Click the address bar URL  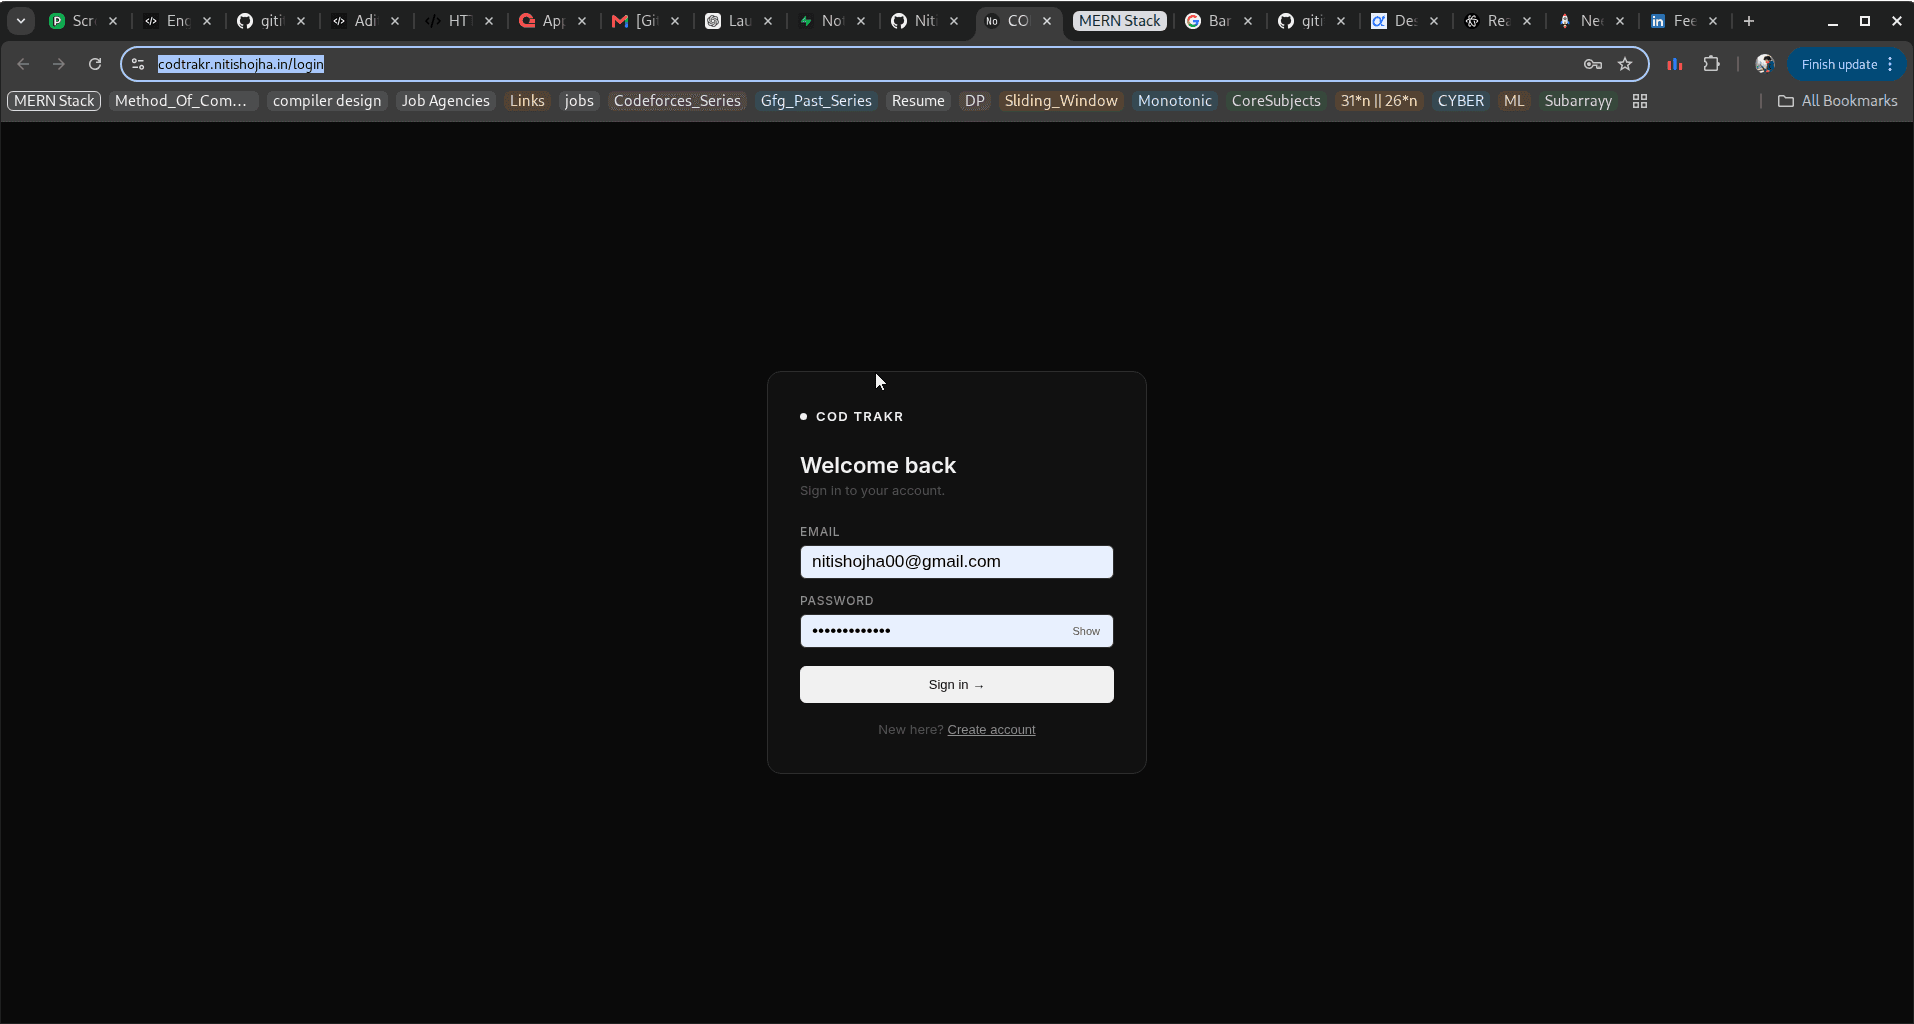click(x=241, y=64)
